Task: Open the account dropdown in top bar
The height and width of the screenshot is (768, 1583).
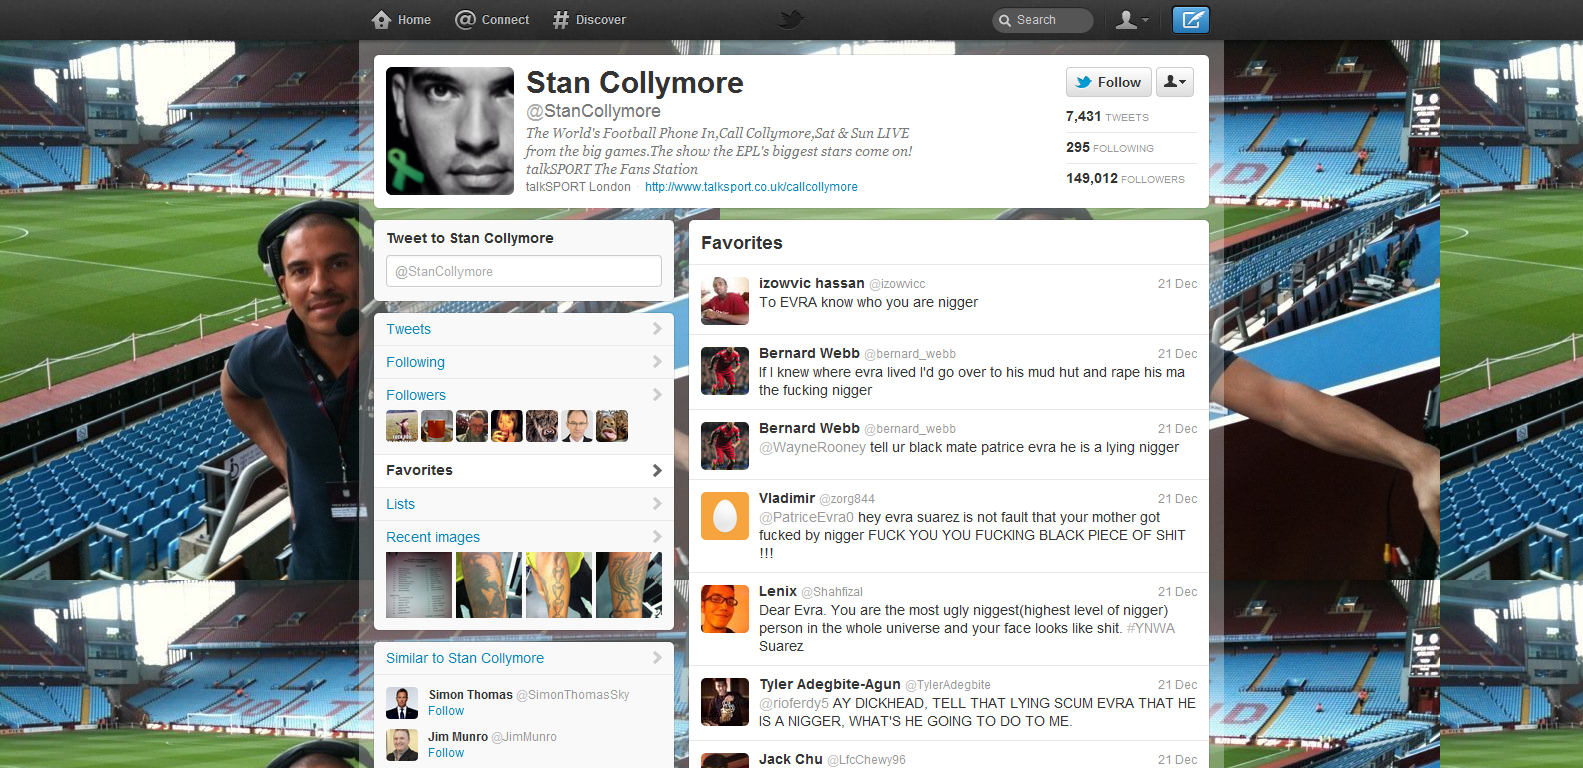Action: click(1131, 20)
